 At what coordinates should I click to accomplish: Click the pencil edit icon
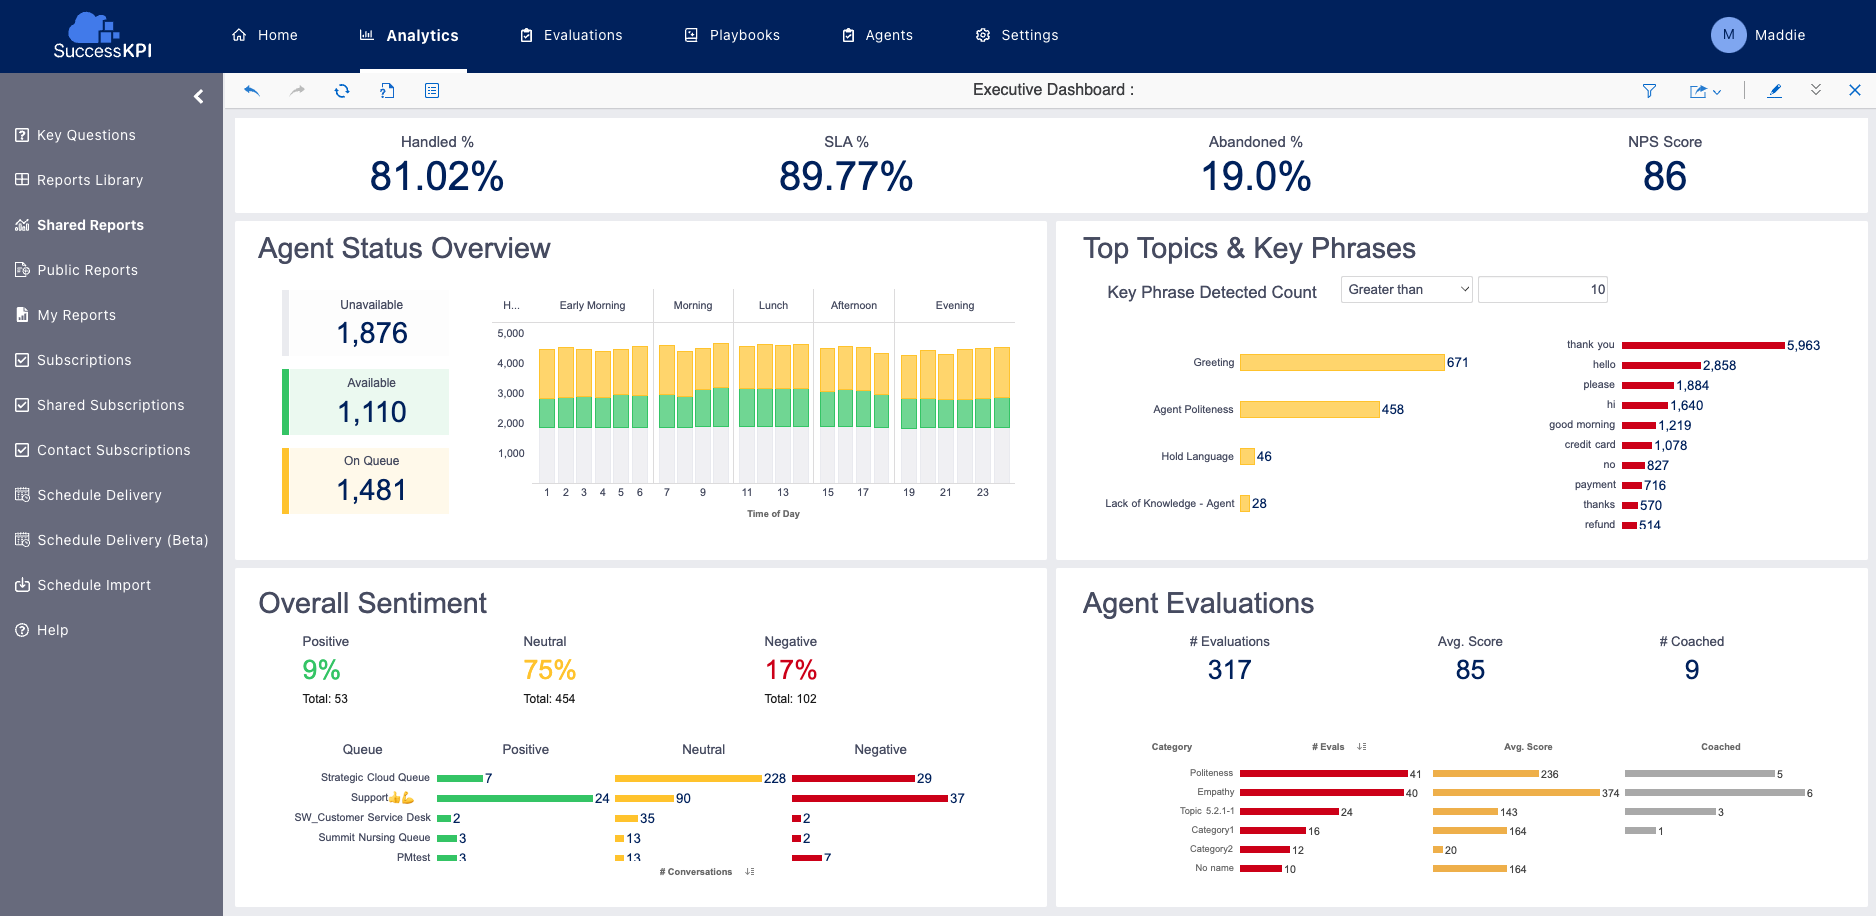pyautogui.click(x=1774, y=91)
